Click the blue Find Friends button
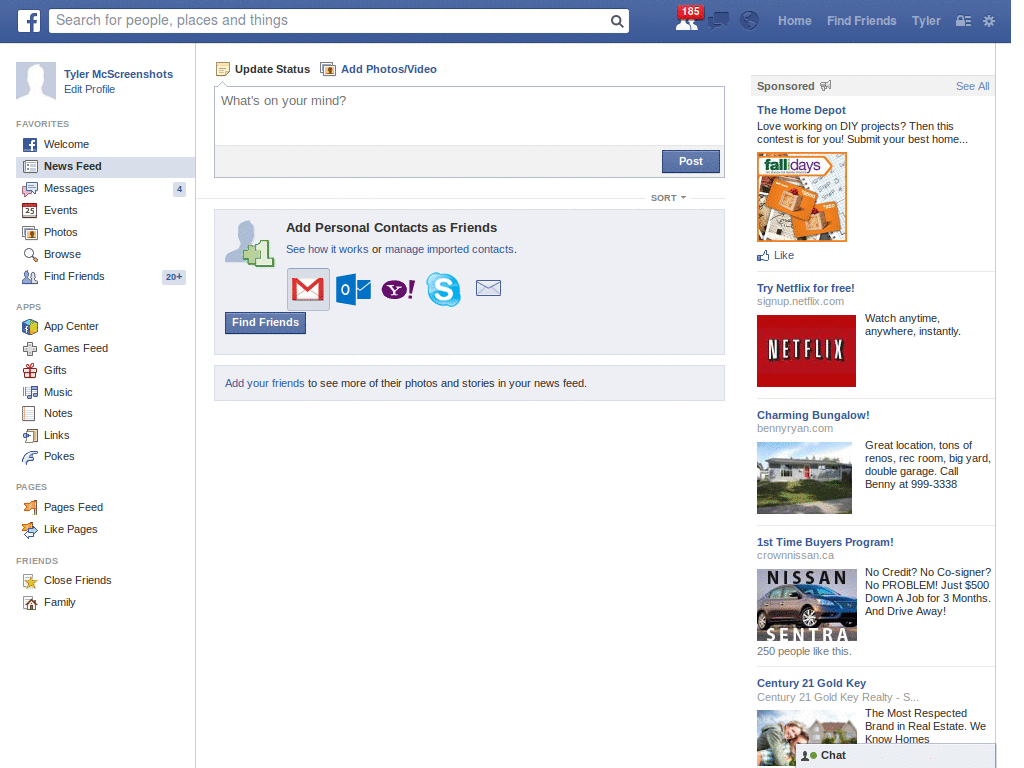The height and width of the screenshot is (768, 1024). [265, 323]
